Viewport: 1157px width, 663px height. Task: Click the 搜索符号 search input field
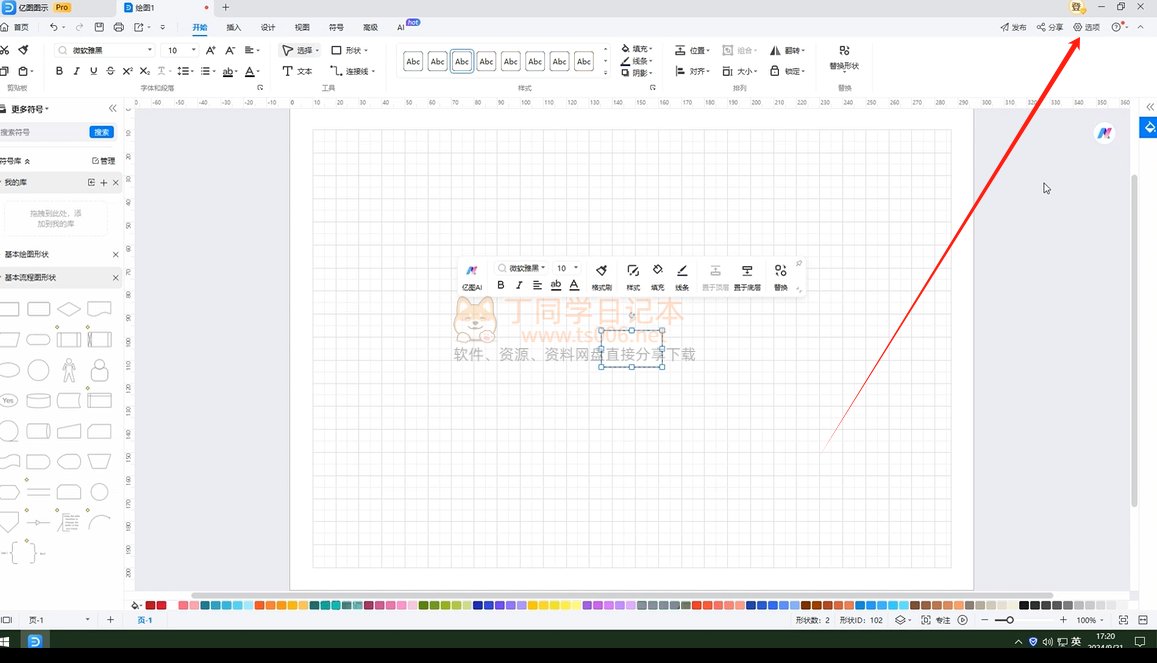point(42,132)
